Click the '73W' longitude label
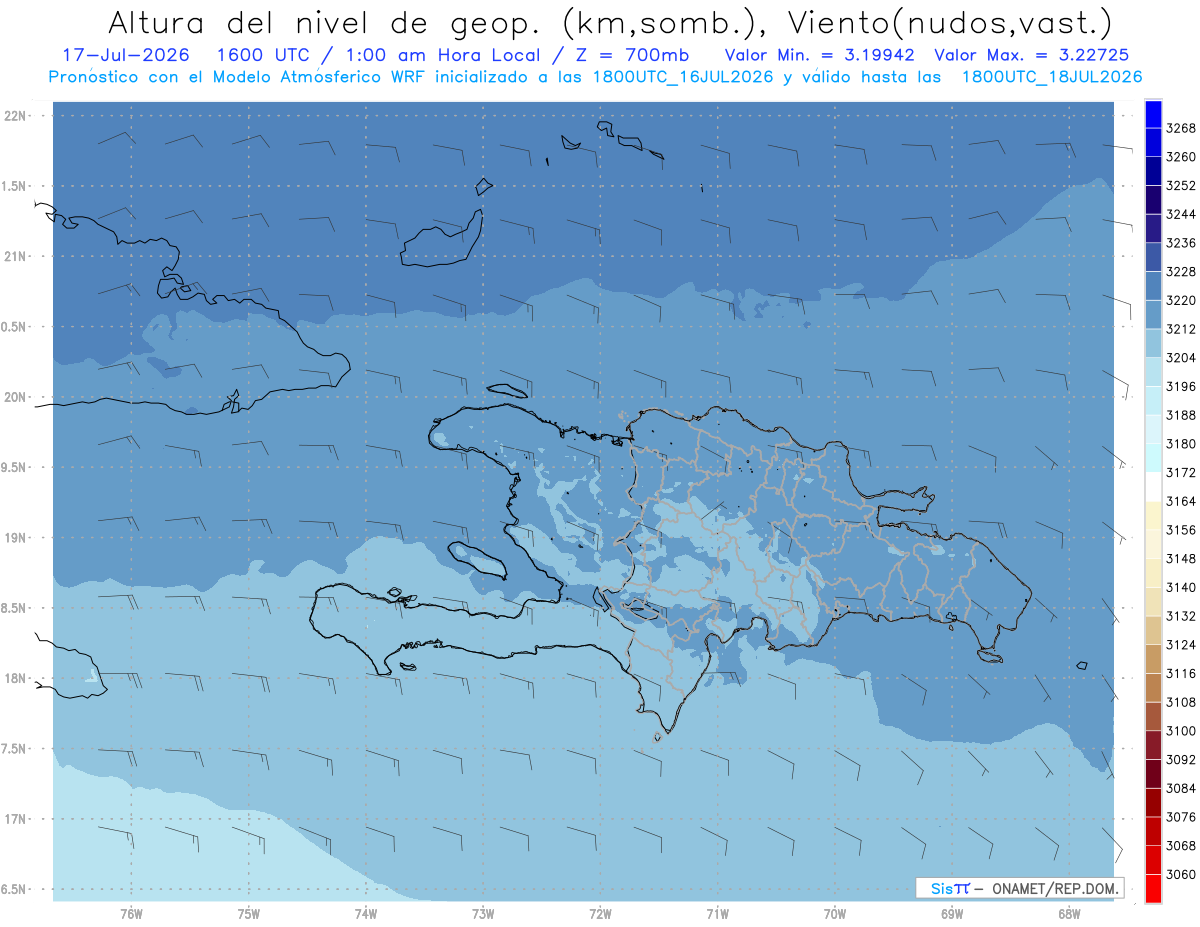 (483, 913)
